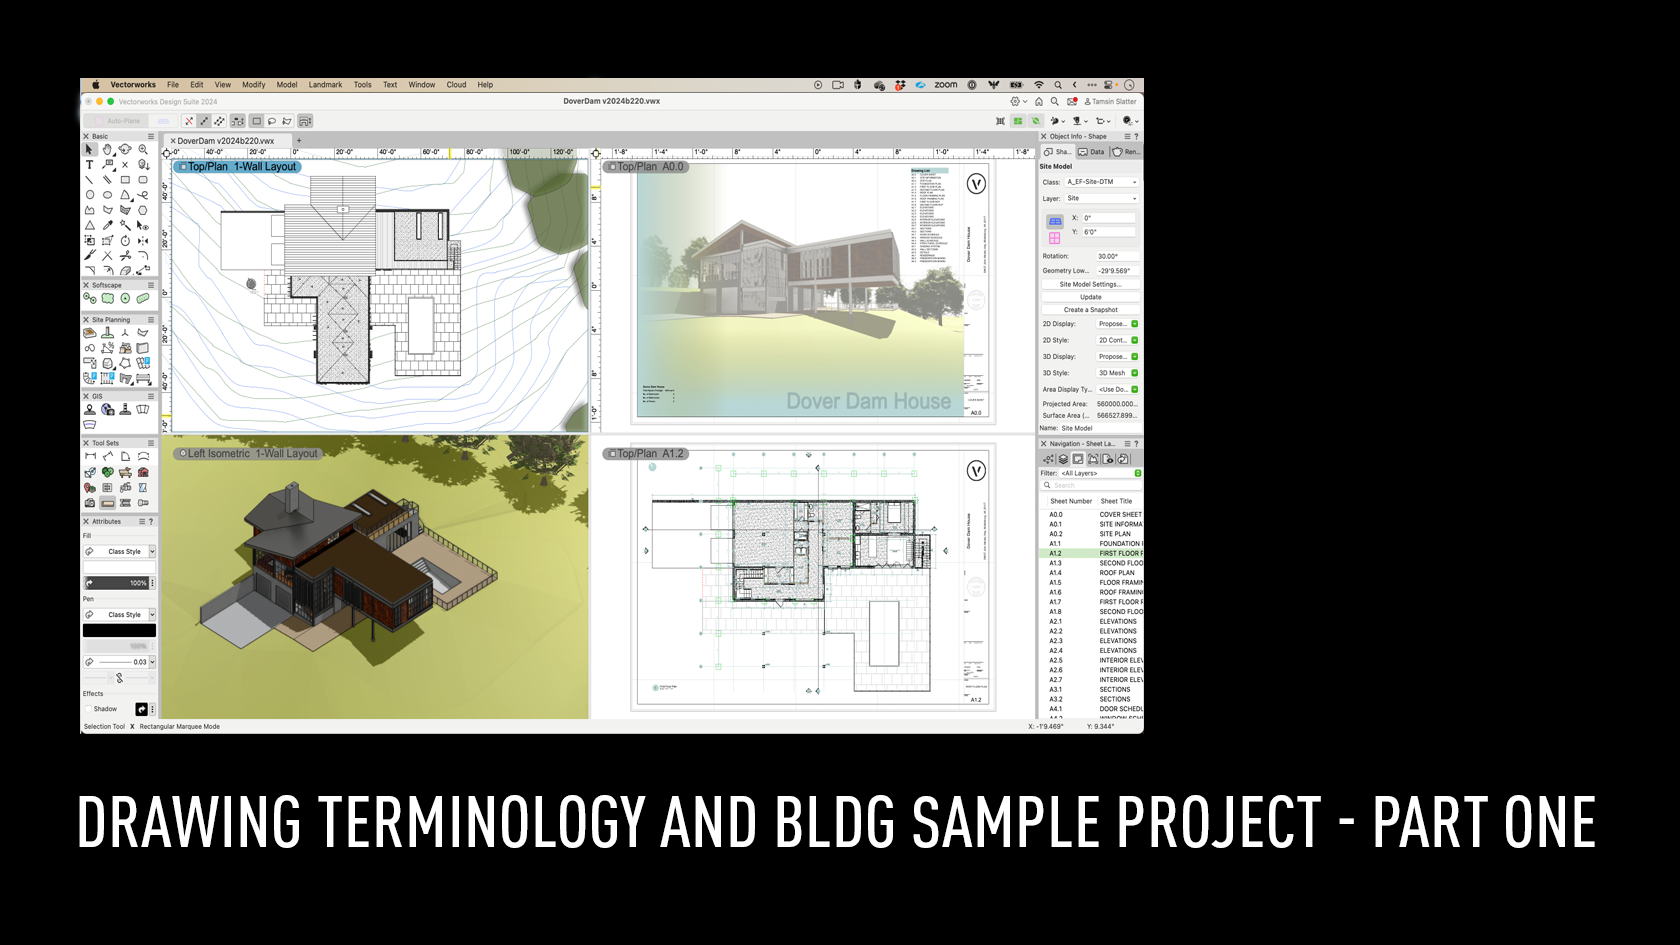This screenshot has width=1680, height=945.
Task: Enable the Shadow effect in Attributes
Action: 90,708
